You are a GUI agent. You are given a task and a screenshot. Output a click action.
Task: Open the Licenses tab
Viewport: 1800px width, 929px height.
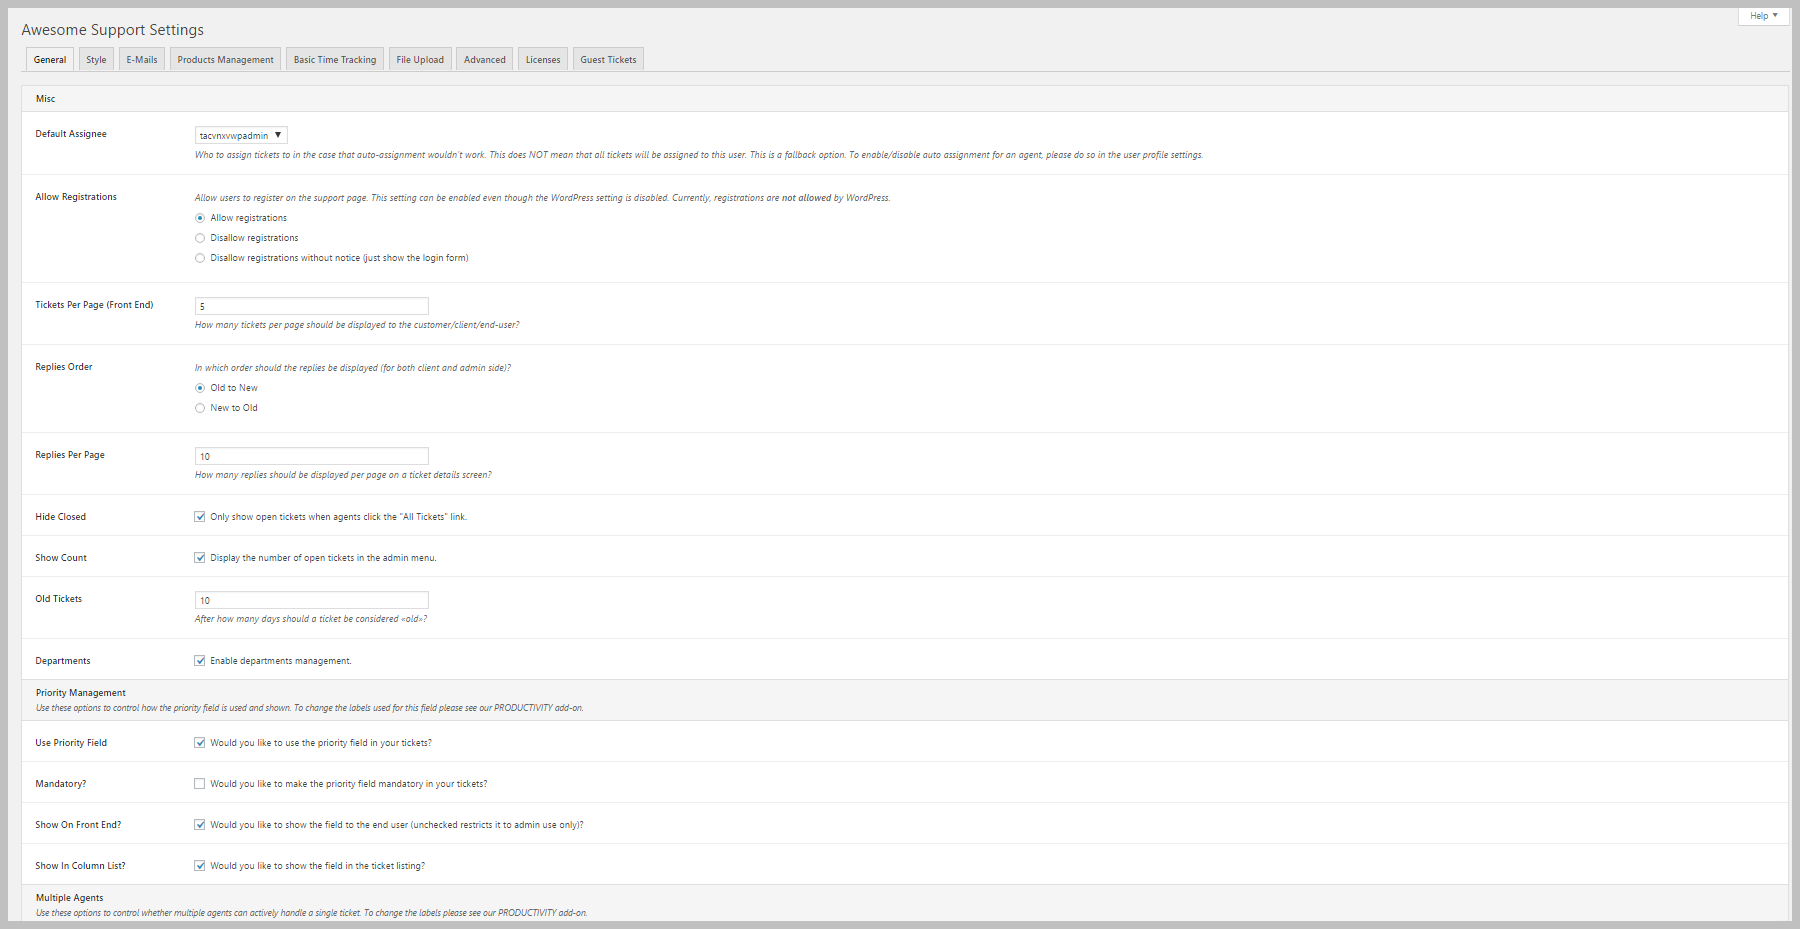click(x=543, y=60)
